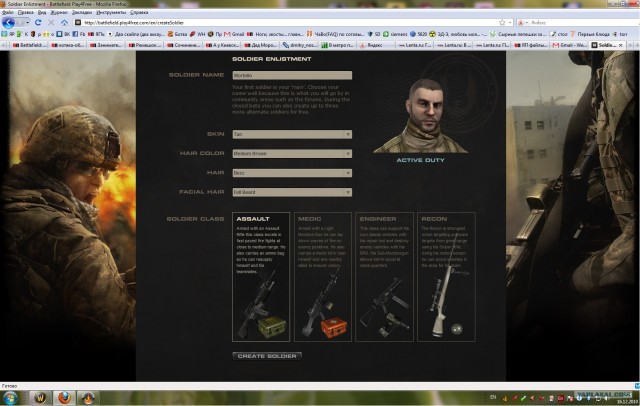Switch to the Gmail tab
Image resolution: width=640 pixels, height=406 pixels.
(x=569, y=45)
